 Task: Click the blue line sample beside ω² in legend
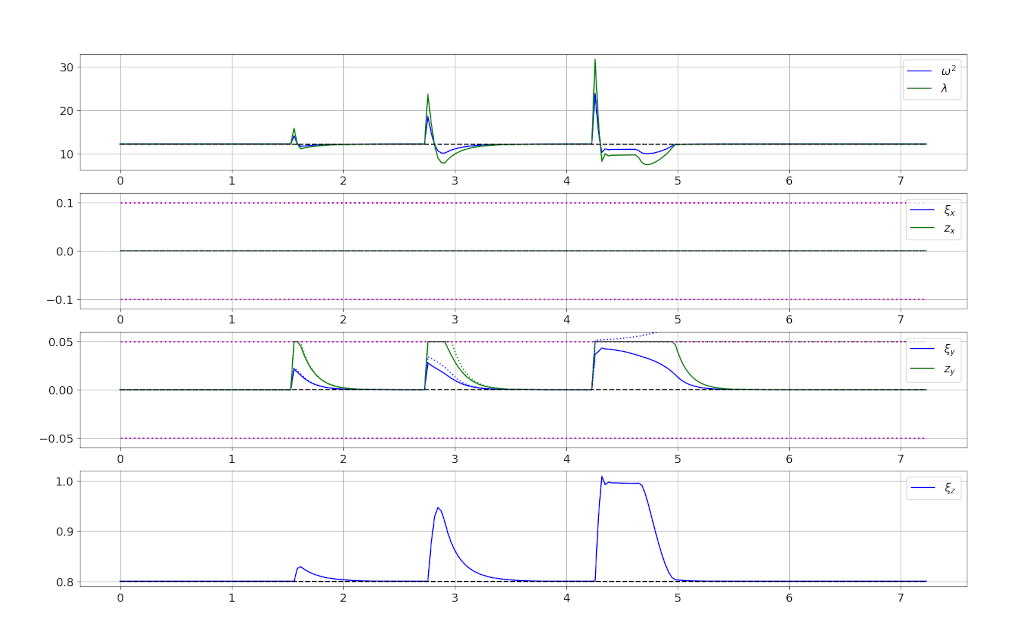[918, 71]
